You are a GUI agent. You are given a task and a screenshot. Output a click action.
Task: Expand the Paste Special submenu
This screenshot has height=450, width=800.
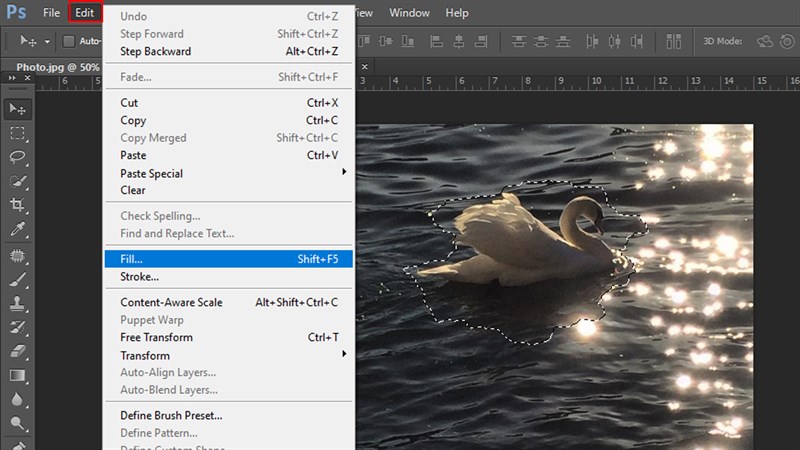tap(344, 172)
